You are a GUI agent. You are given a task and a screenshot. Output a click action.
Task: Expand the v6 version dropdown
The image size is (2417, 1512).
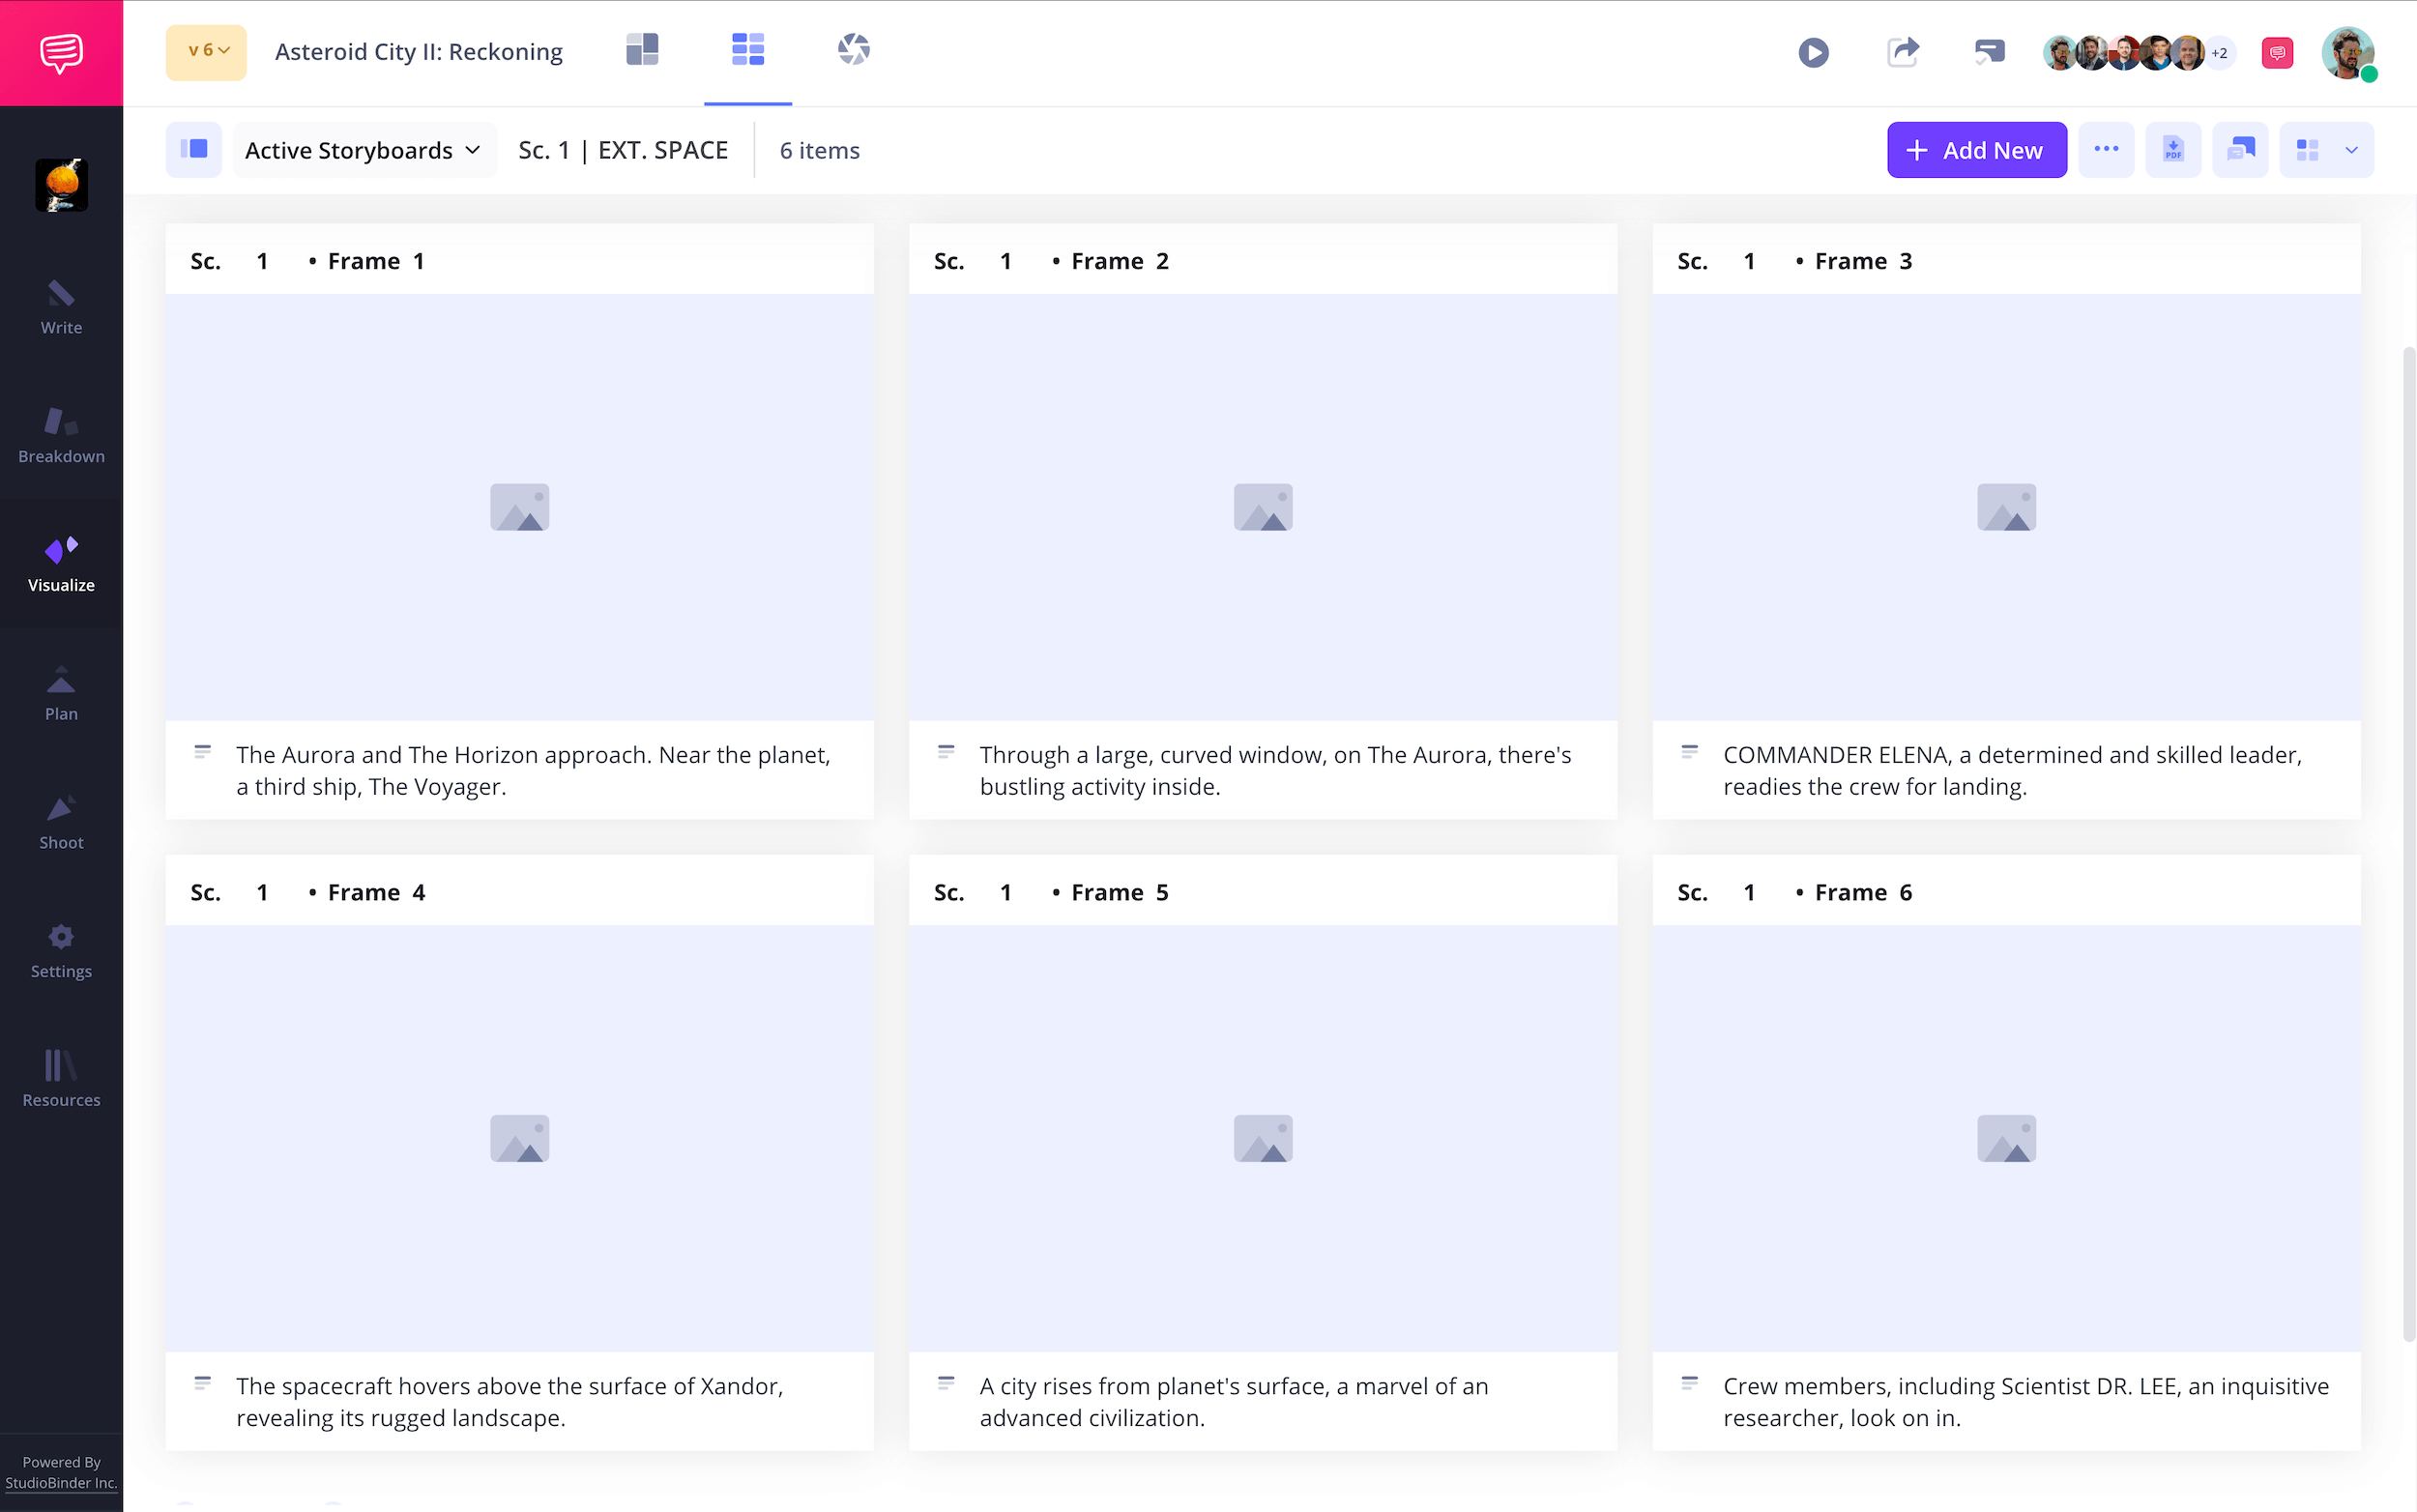(x=207, y=52)
